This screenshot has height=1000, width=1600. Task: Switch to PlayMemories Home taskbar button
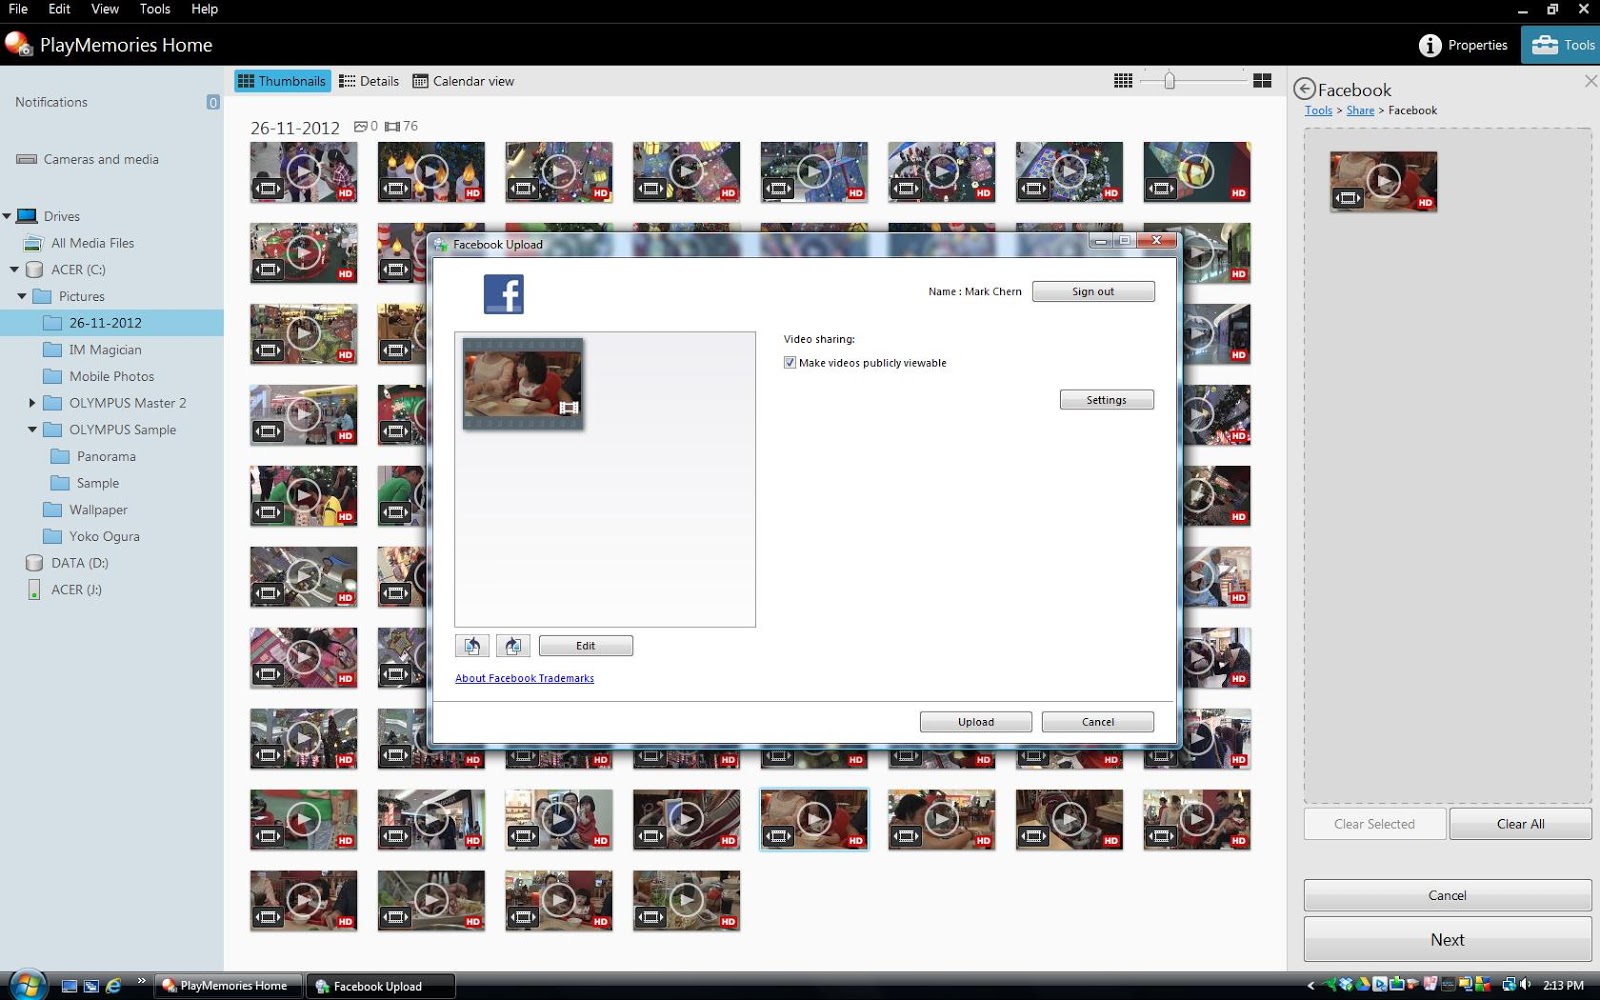pos(227,986)
